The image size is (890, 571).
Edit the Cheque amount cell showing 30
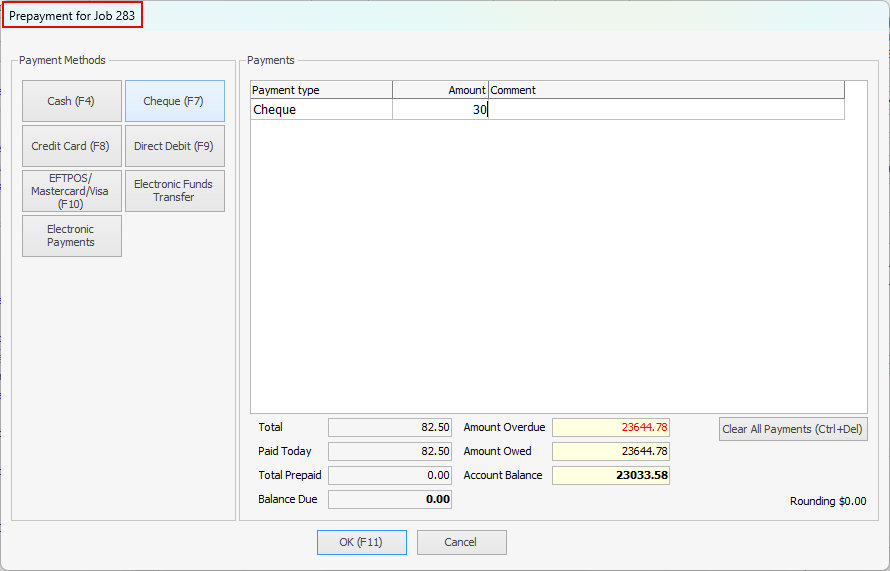pyautogui.click(x=440, y=110)
